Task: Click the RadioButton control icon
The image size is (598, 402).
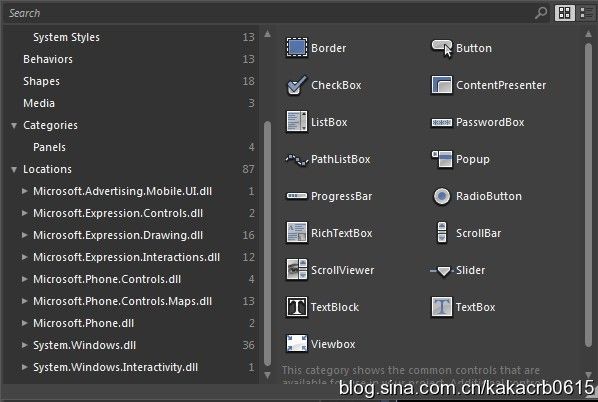Action: [x=442, y=196]
